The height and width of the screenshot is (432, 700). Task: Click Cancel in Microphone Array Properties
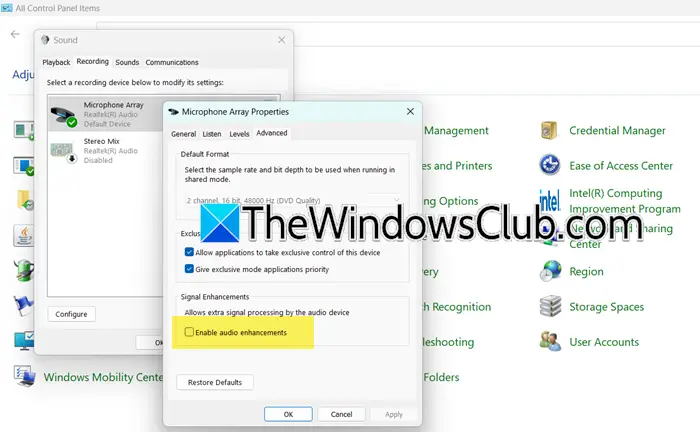coord(342,414)
